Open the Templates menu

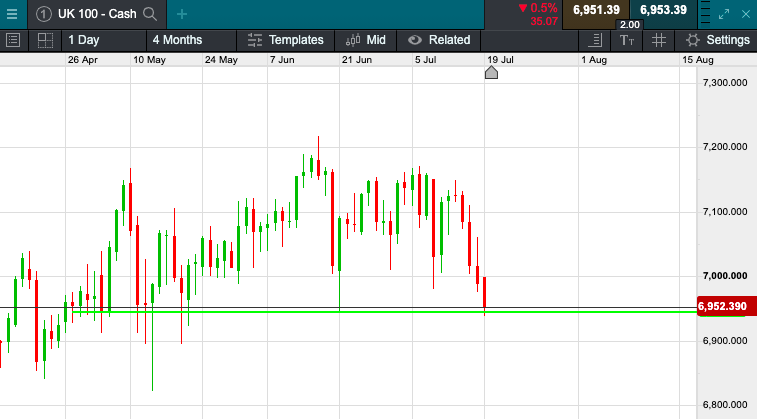[286, 40]
